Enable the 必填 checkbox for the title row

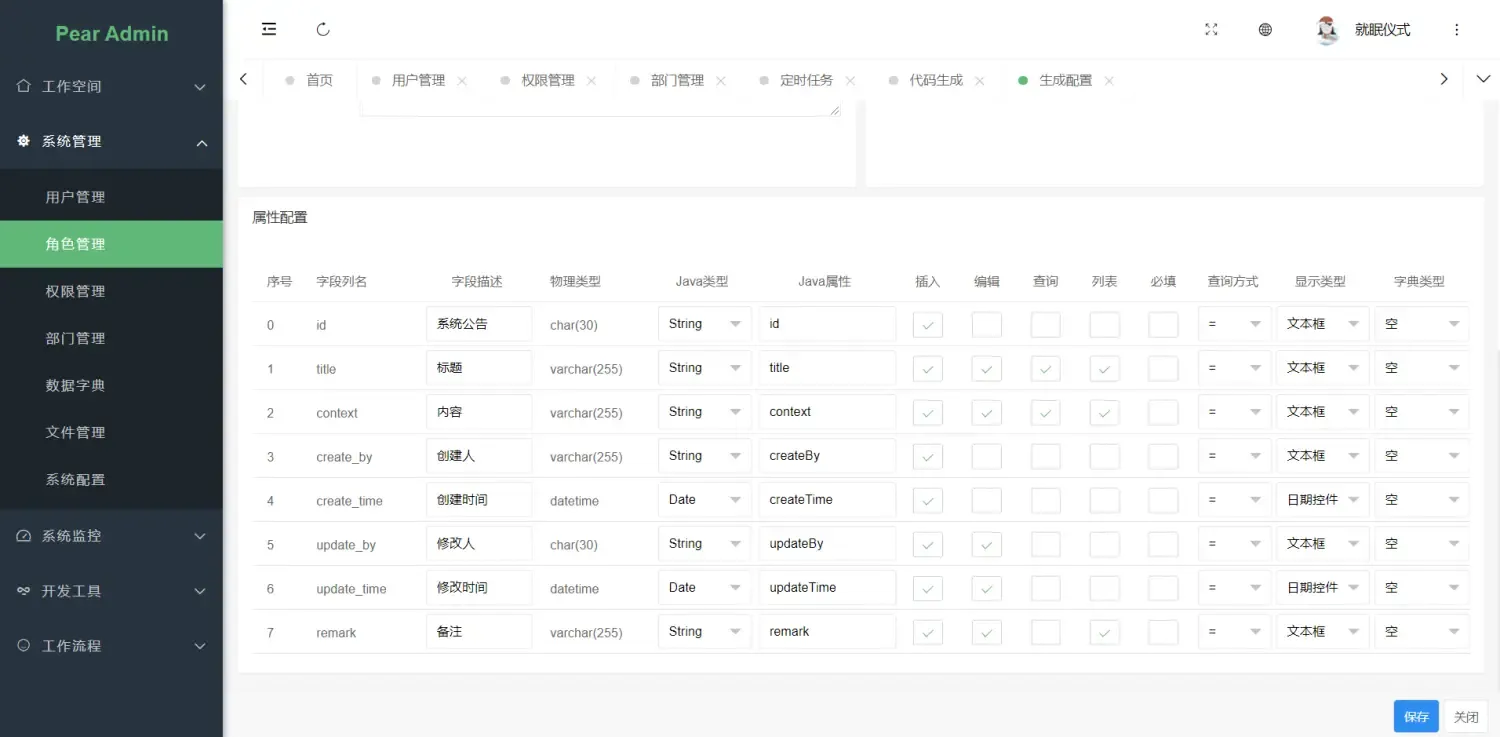[x=1163, y=367]
